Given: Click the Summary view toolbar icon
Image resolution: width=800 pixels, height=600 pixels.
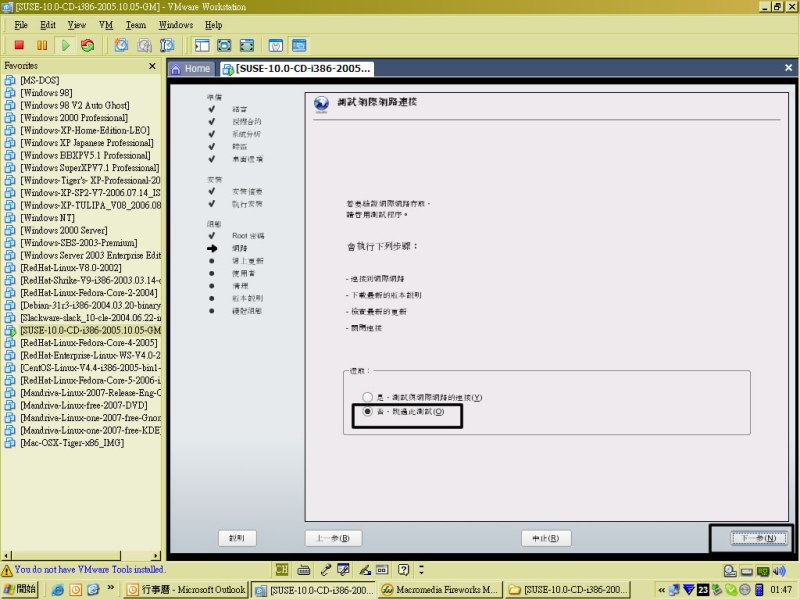Looking at the screenshot, I should click(276, 45).
